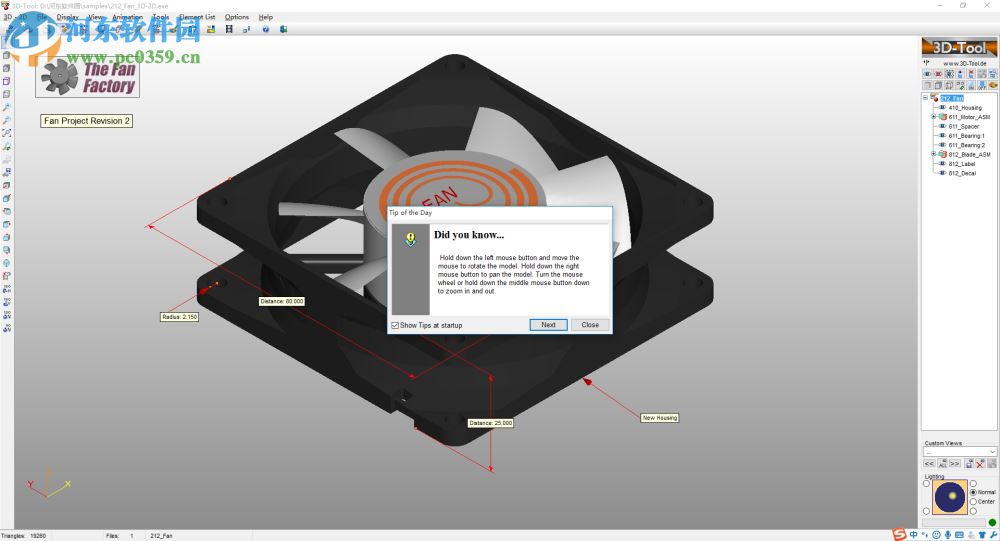Click the green status indicator circle
This screenshot has height=541, width=1000.
coord(992,522)
